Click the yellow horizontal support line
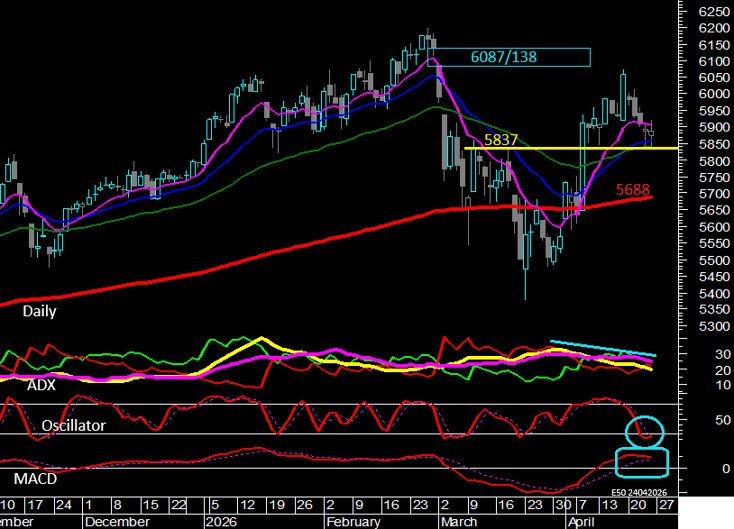Image resolution: width=734 pixels, height=529 pixels. 560,148
